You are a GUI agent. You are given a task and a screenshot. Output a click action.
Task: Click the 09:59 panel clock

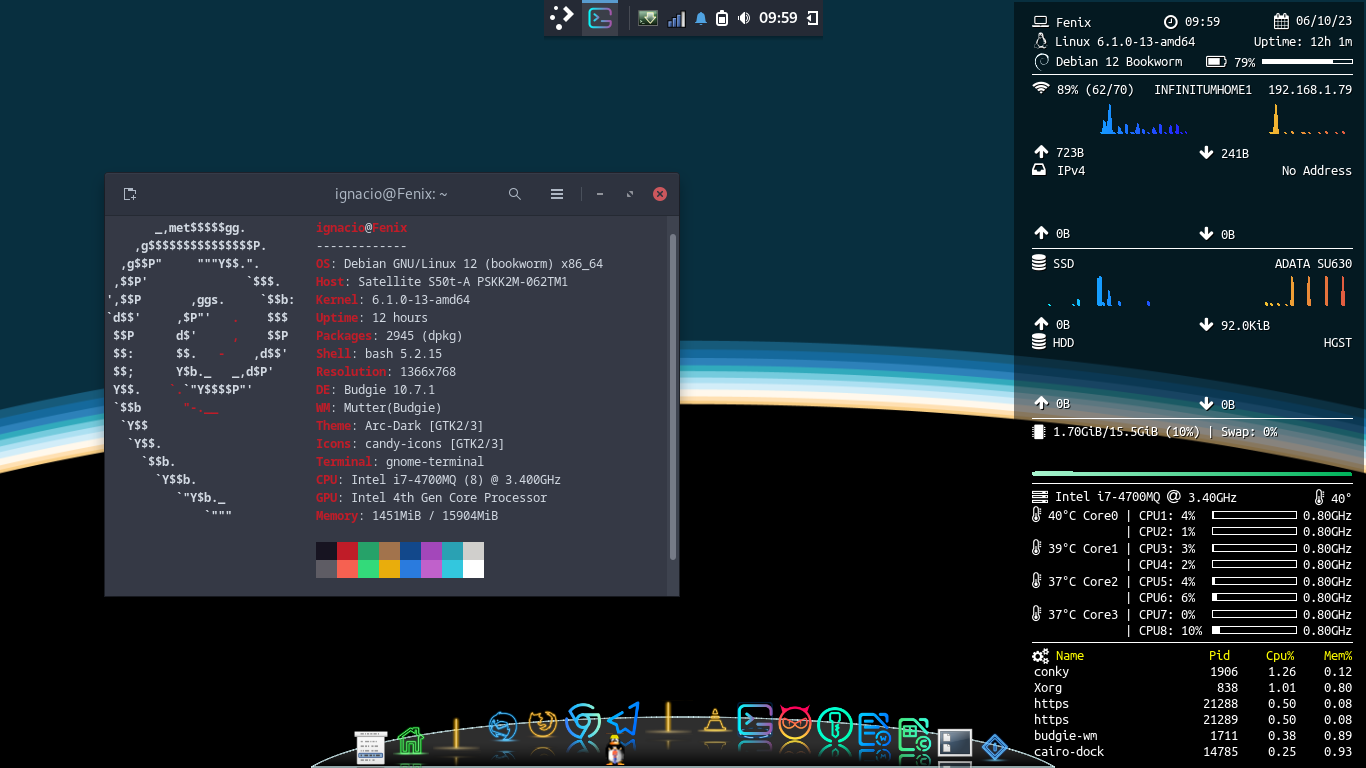click(778, 18)
